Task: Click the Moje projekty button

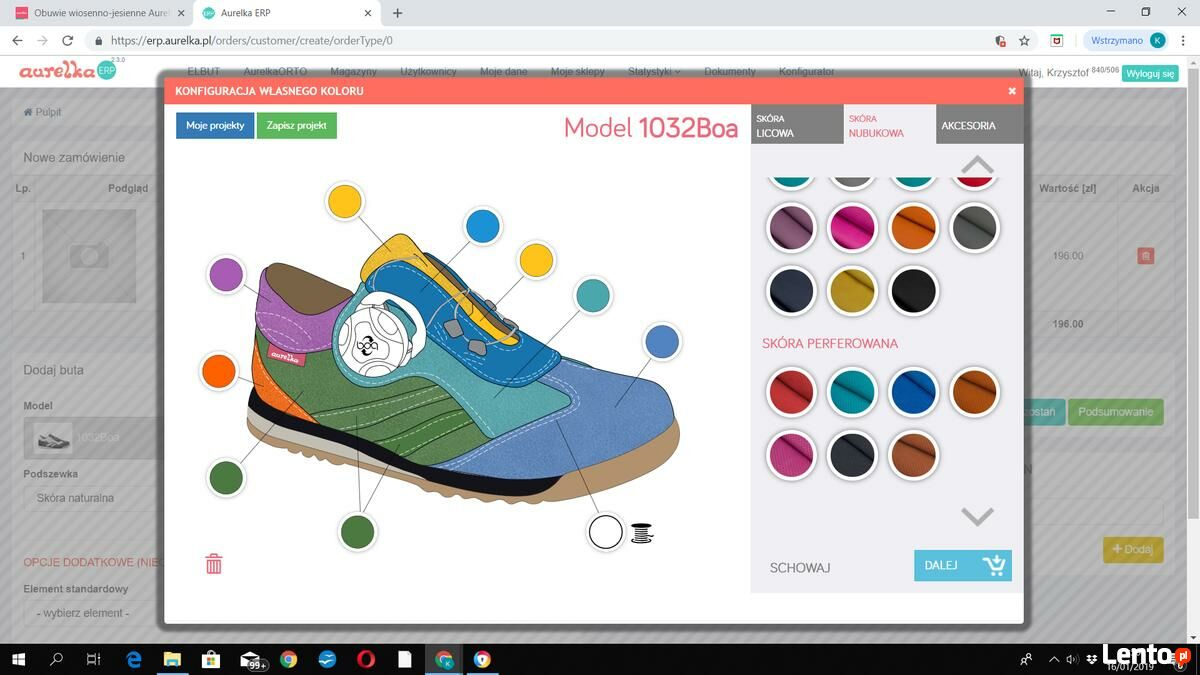Action: [x=215, y=125]
